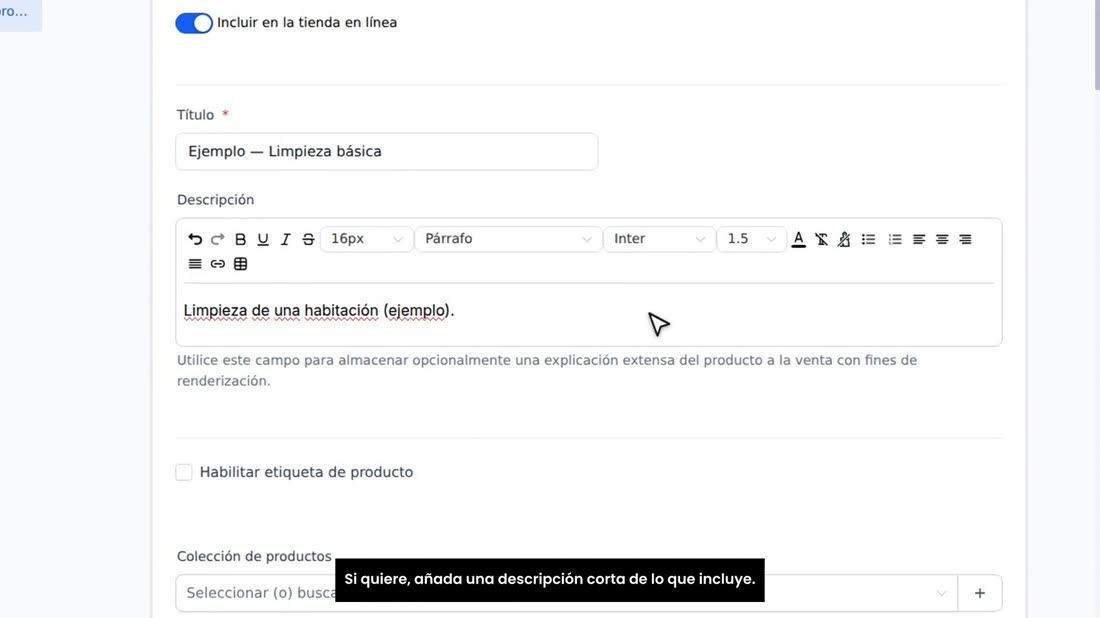Apply underline formatting in editor
This screenshot has width=1100, height=618.
tap(263, 239)
